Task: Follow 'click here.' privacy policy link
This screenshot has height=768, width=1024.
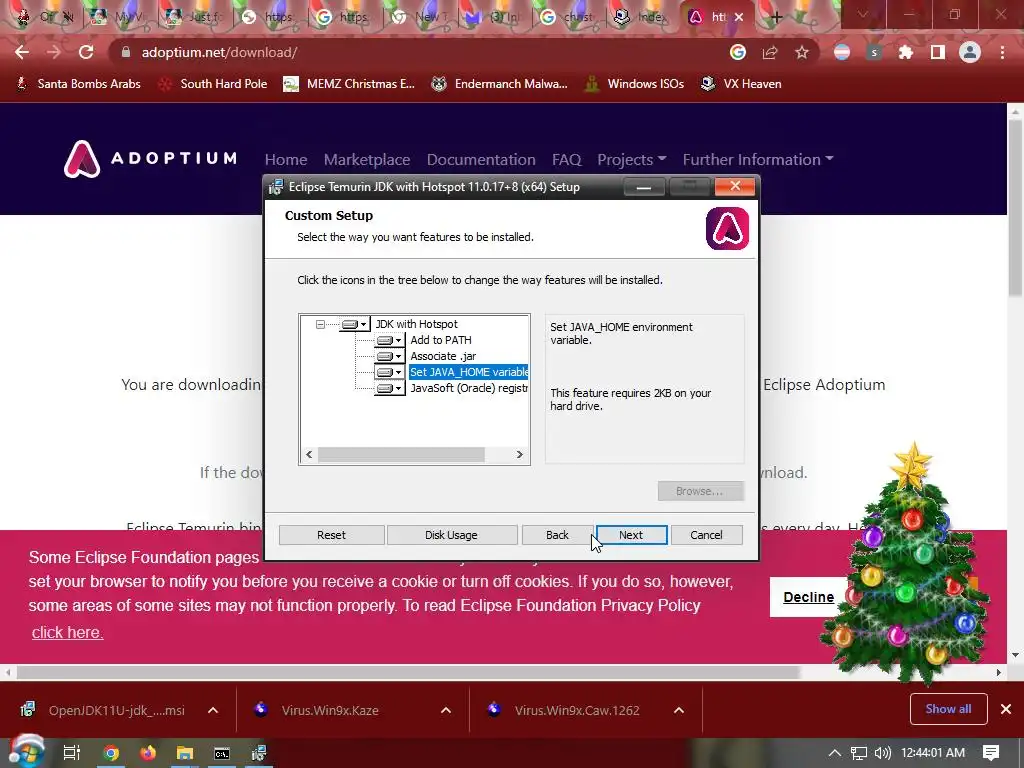Action: 67,632
